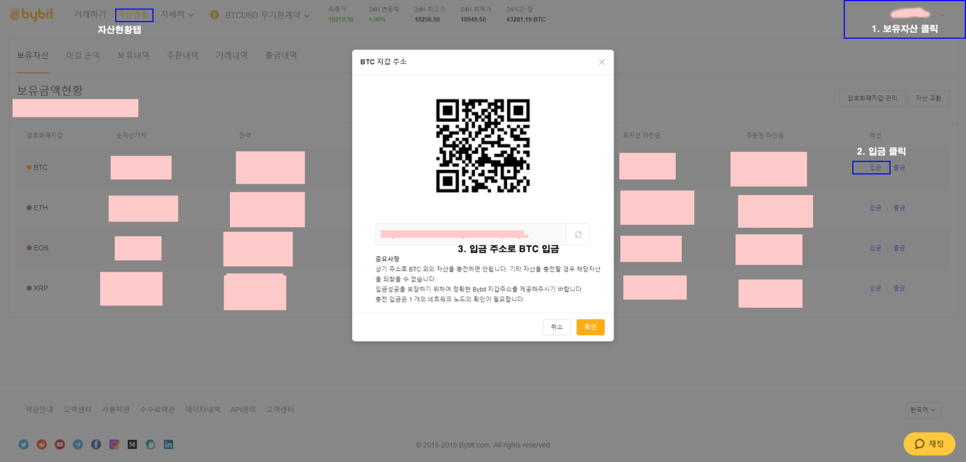This screenshot has width=966, height=462.
Task: Click 출금 in the XRP row
Action: 899,288
